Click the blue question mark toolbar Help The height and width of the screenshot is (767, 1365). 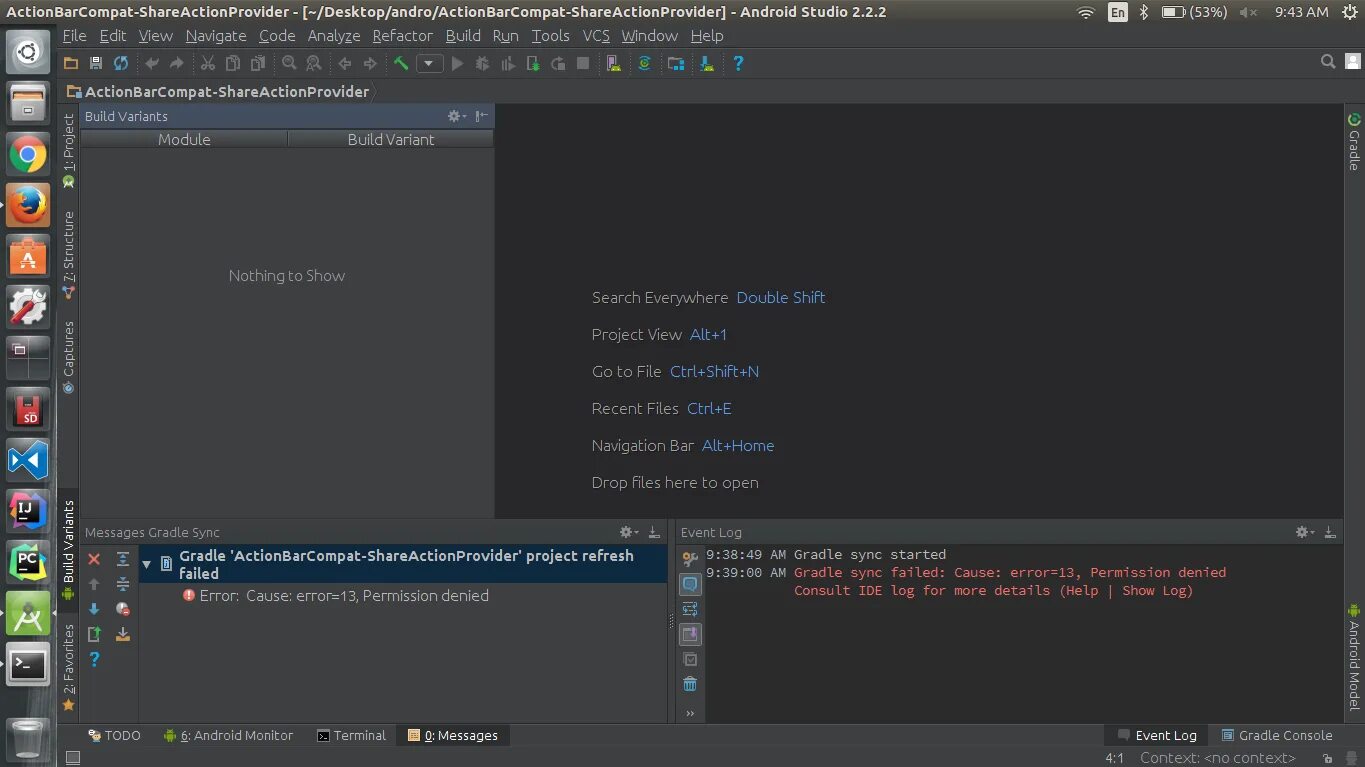[738, 63]
